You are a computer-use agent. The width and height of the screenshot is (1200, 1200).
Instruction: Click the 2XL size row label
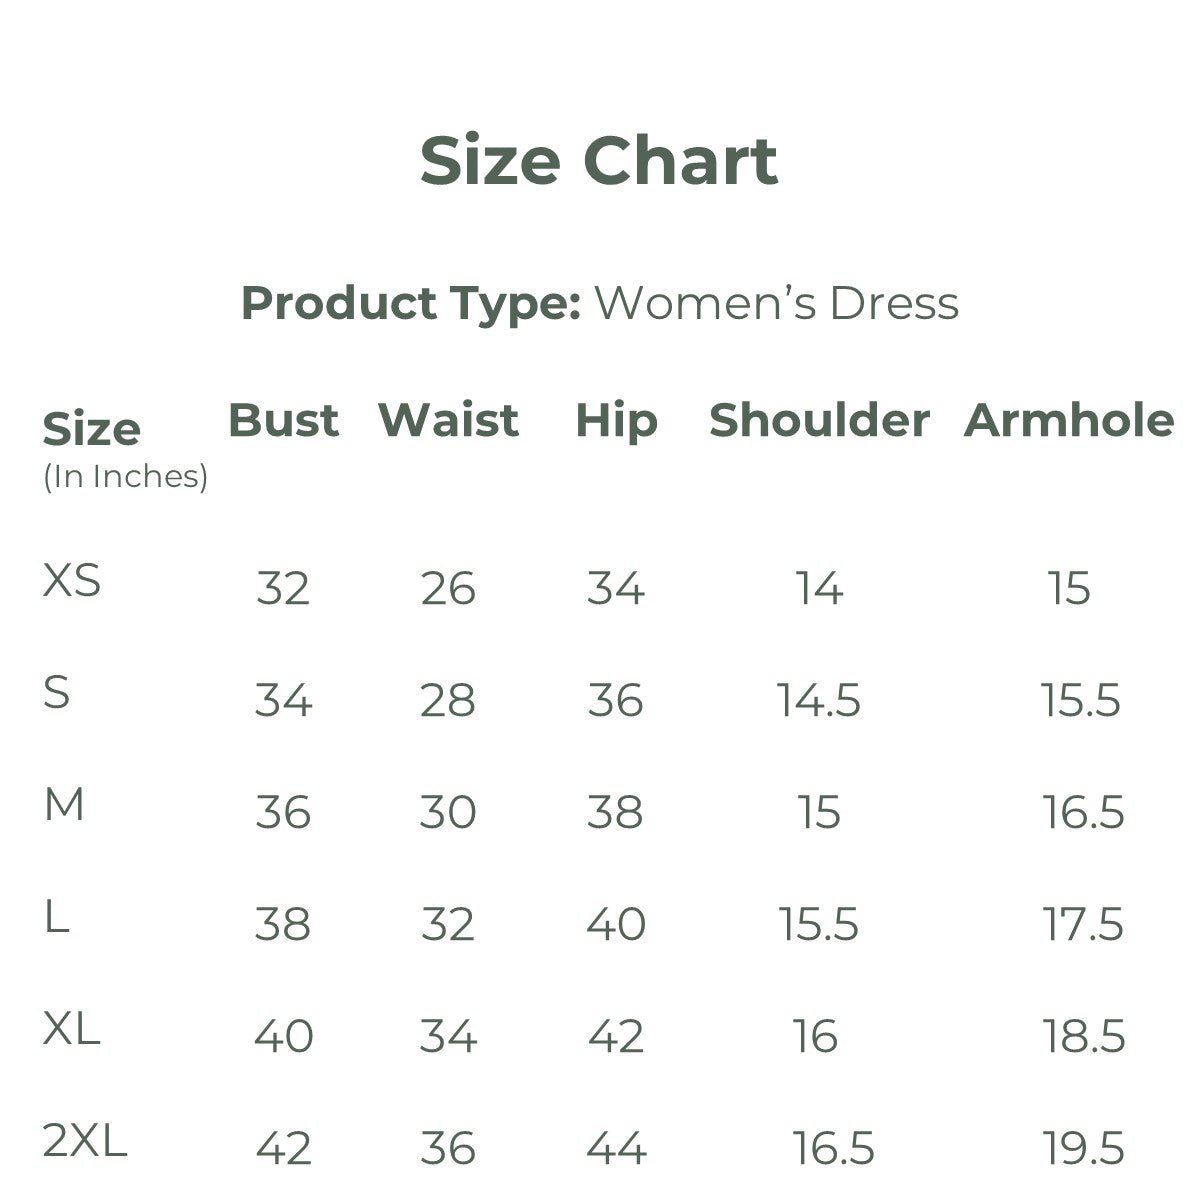point(85,1140)
